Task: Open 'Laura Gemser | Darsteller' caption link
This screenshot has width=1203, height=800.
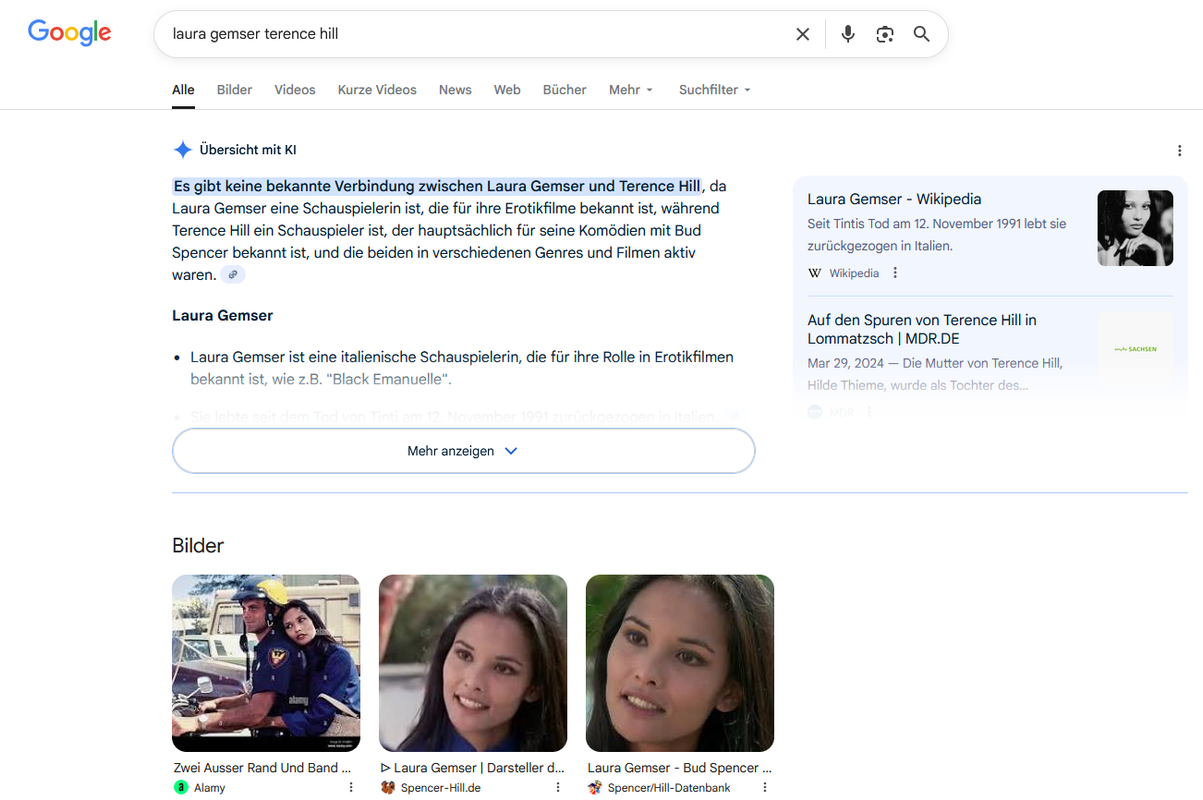Action: click(472, 768)
